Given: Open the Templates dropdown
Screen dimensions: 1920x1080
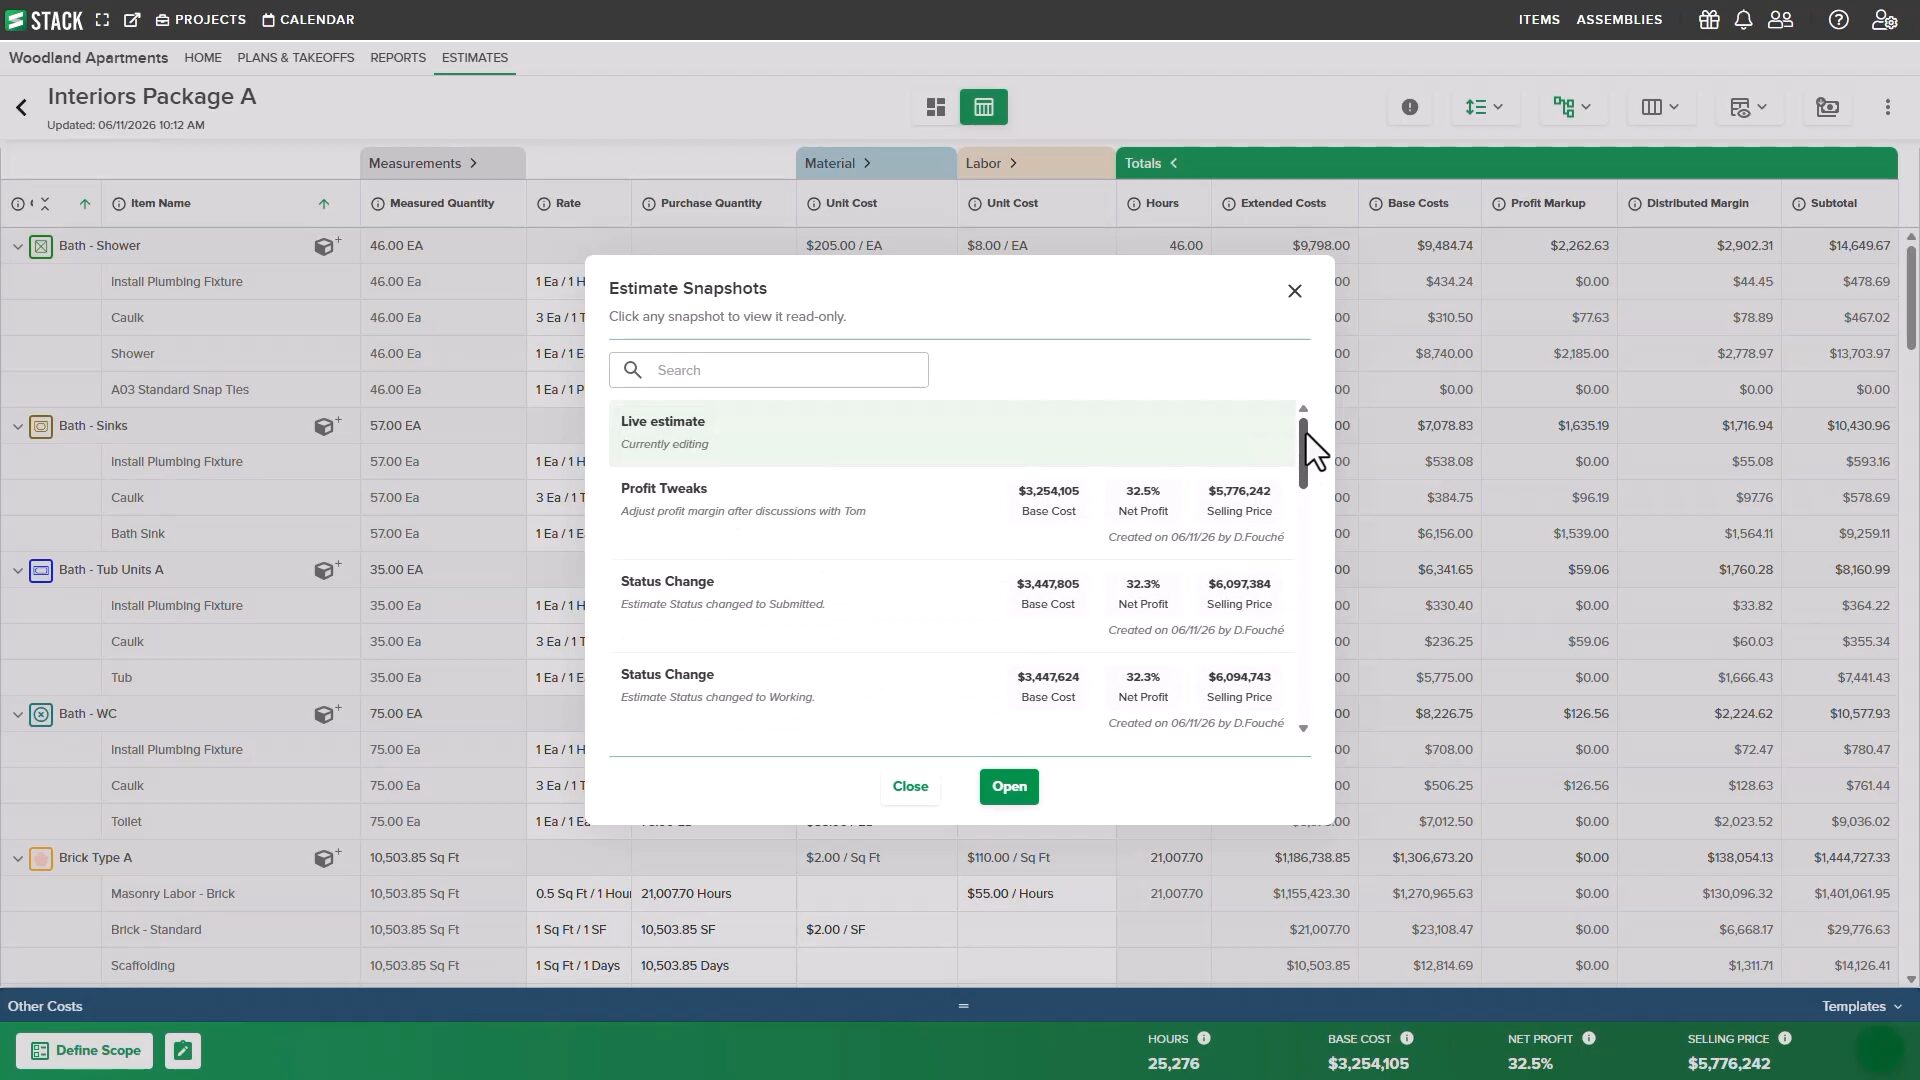Looking at the screenshot, I should [1862, 1006].
